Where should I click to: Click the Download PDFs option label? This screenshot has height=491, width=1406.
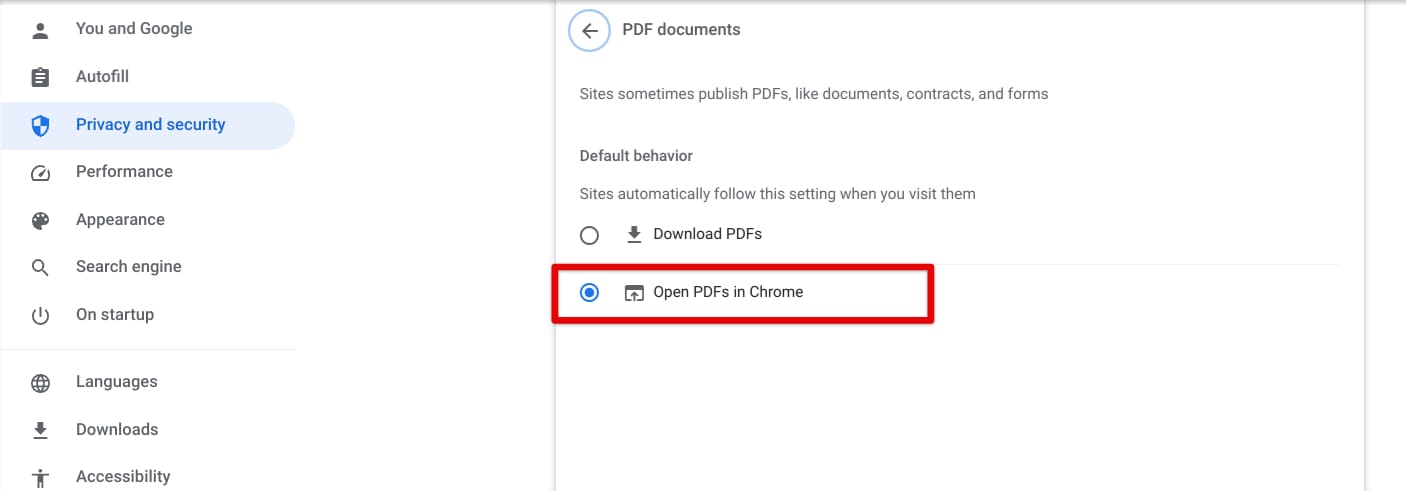(707, 234)
